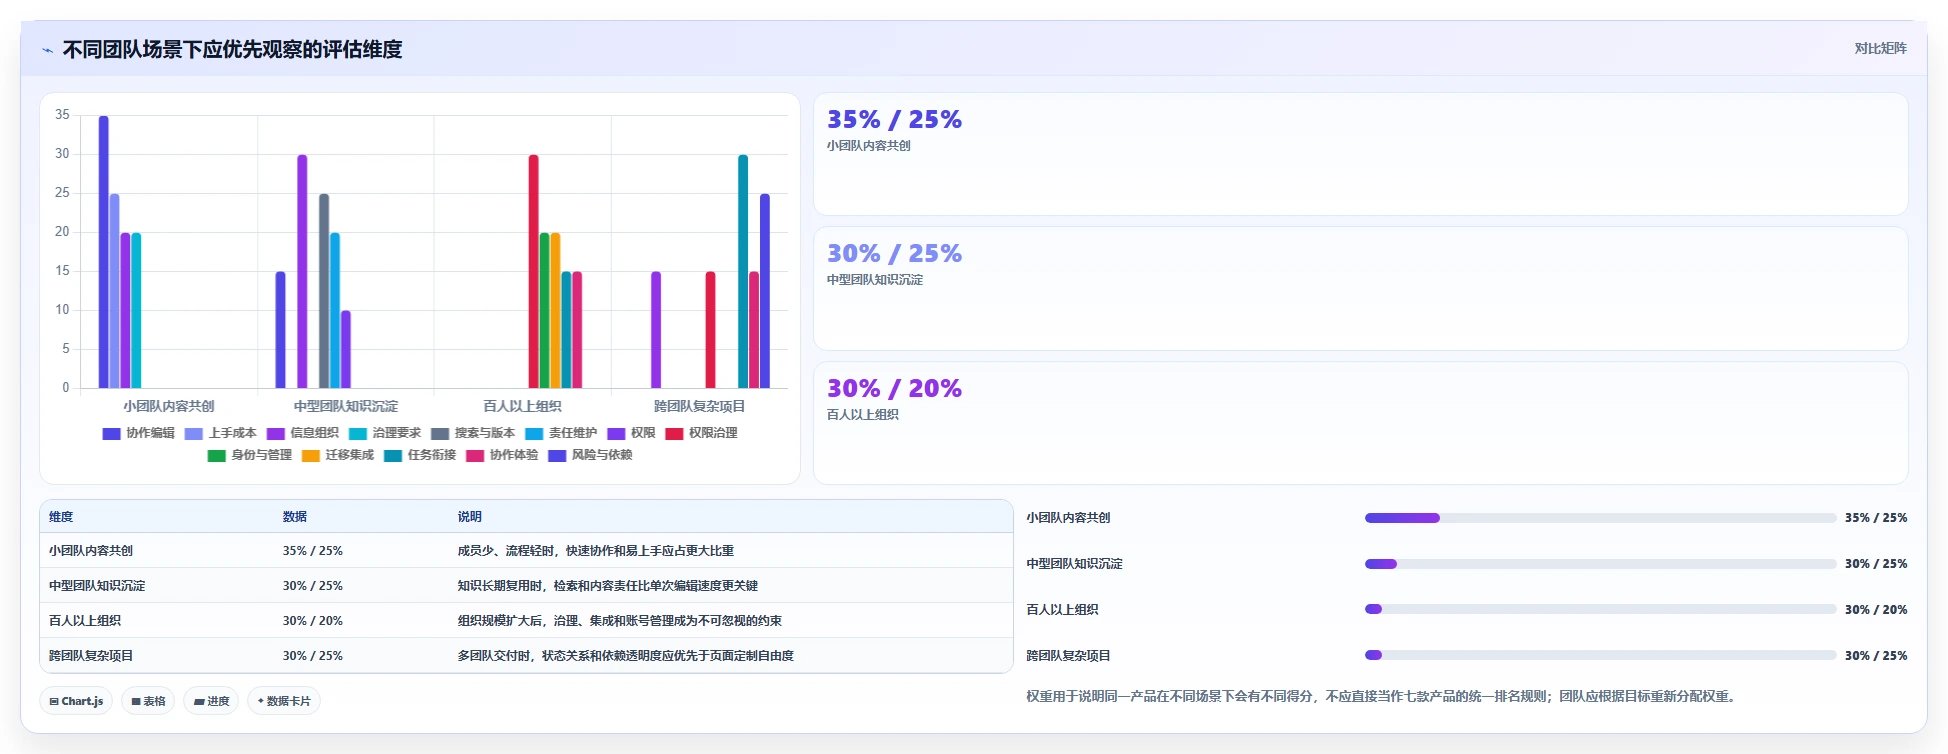Click the 跨团队复杂项目 x-axis label

click(x=700, y=406)
